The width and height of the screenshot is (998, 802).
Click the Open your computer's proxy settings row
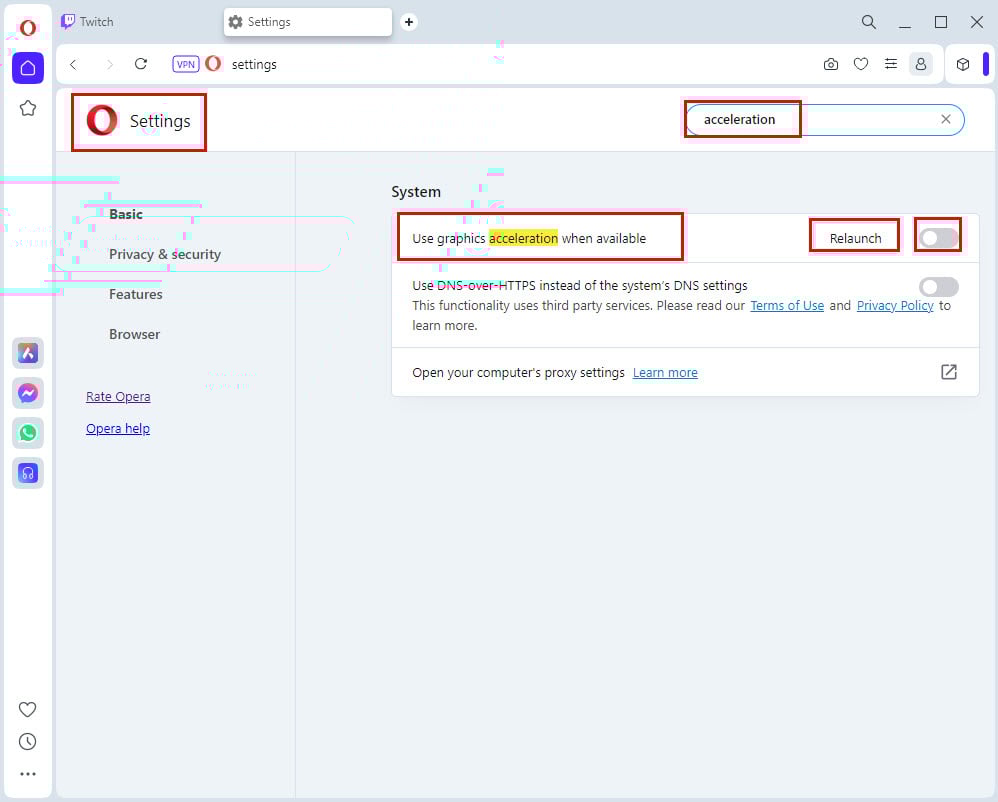[x=685, y=372]
